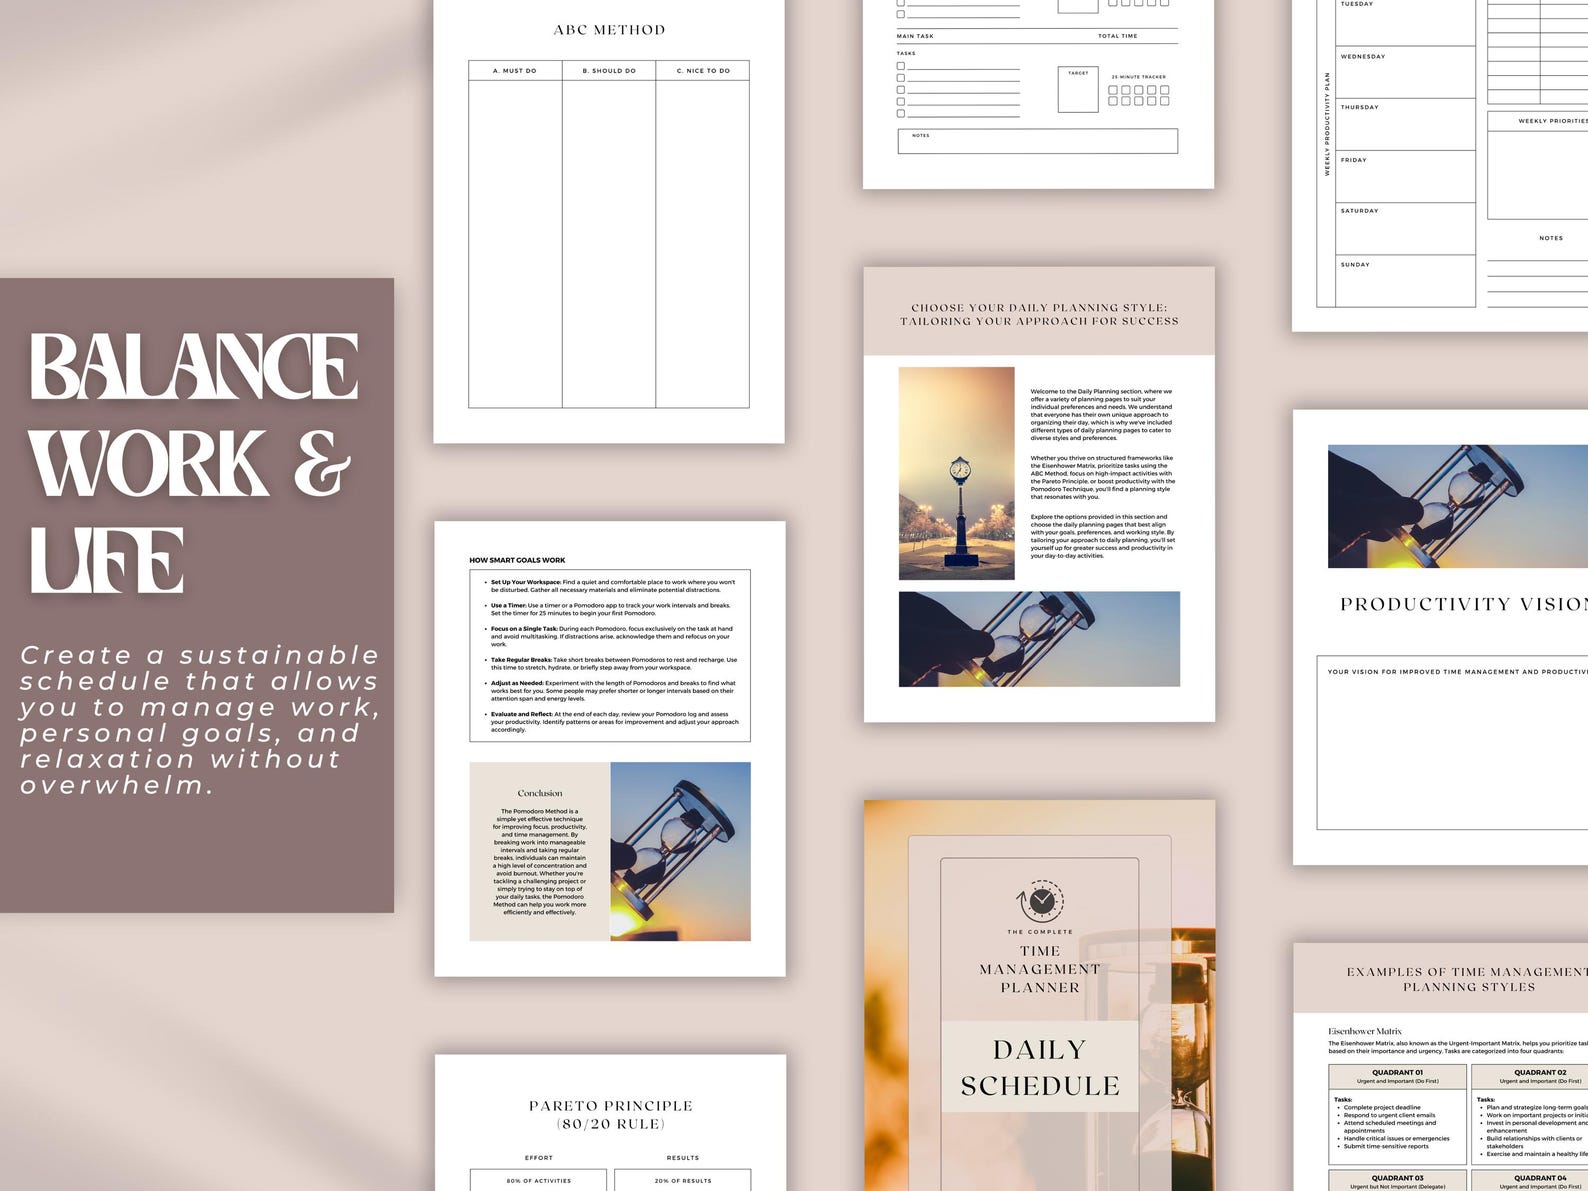This screenshot has width=1588, height=1191.
Task: Click the 'NOTES' heading on the weekly page
Action: [x=1551, y=238]
